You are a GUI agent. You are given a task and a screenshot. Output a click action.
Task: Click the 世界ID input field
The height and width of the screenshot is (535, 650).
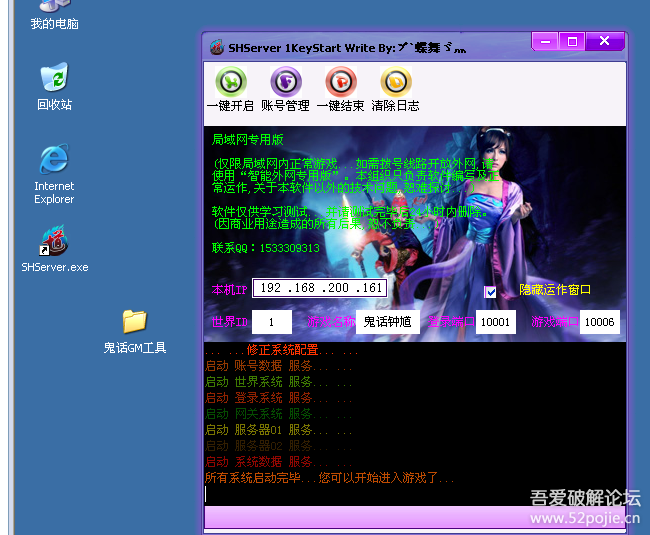coord(272,322)
